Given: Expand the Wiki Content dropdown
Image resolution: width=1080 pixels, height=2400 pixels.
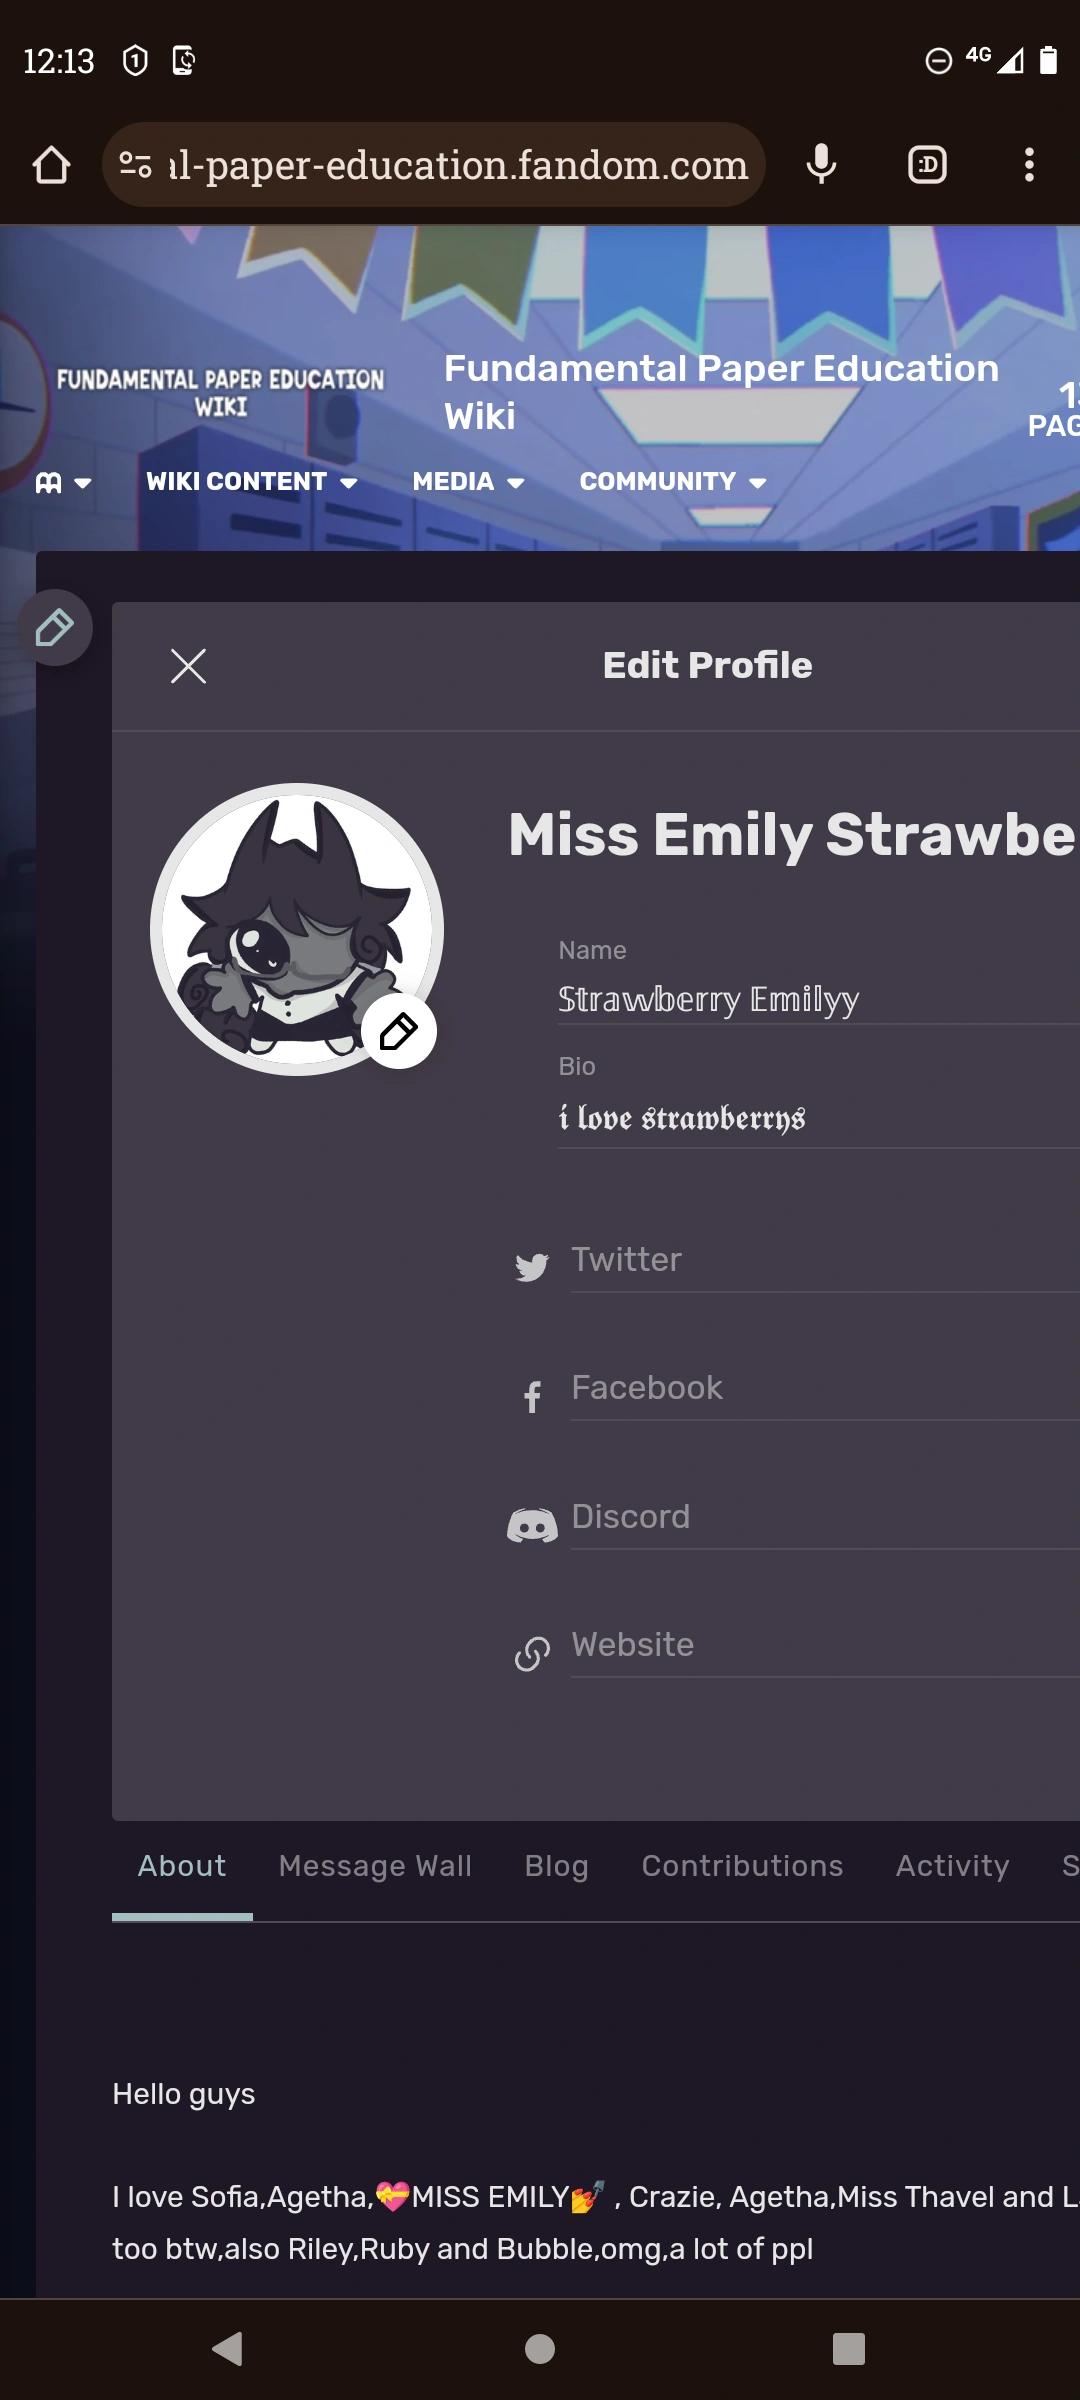Looking at the screenshot, I should tap(252, 482).
